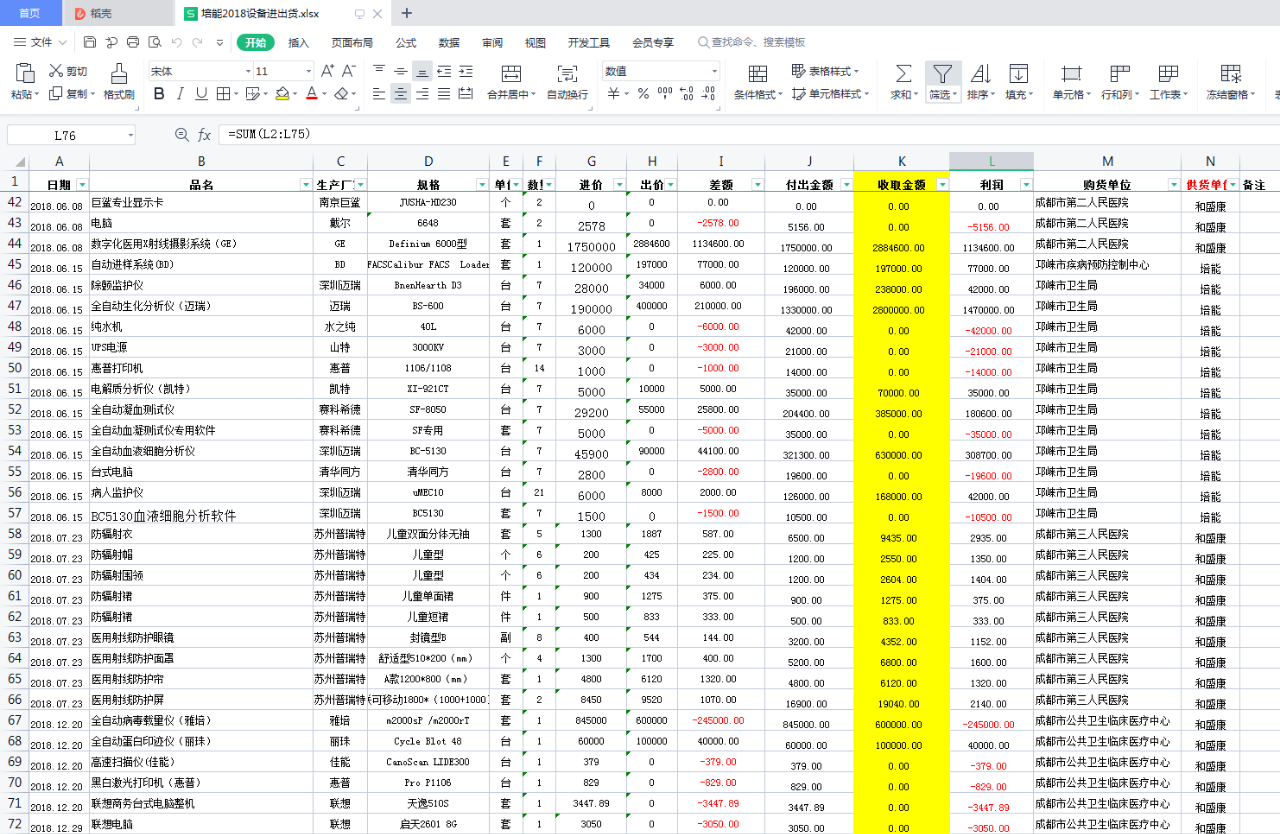Click the 筛选 filter funnel icon
This screenshot has width=1280, height=834.
(x=942, y=74)
